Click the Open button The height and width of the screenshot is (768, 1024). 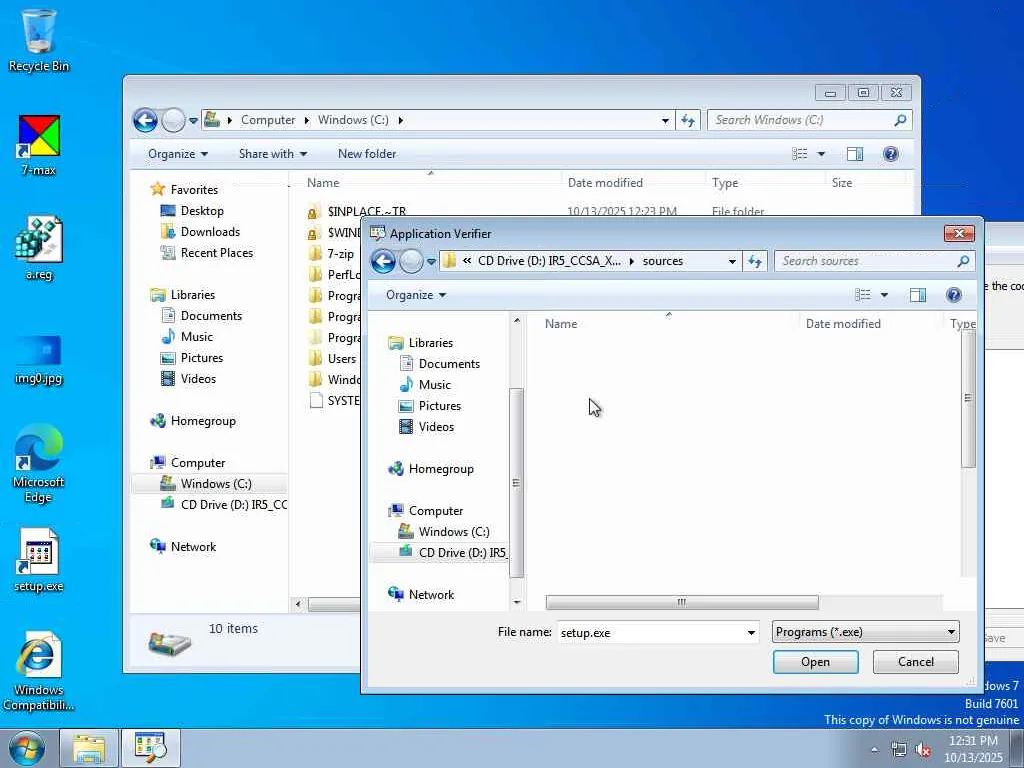pyautogui.click(x=815, y=662)
